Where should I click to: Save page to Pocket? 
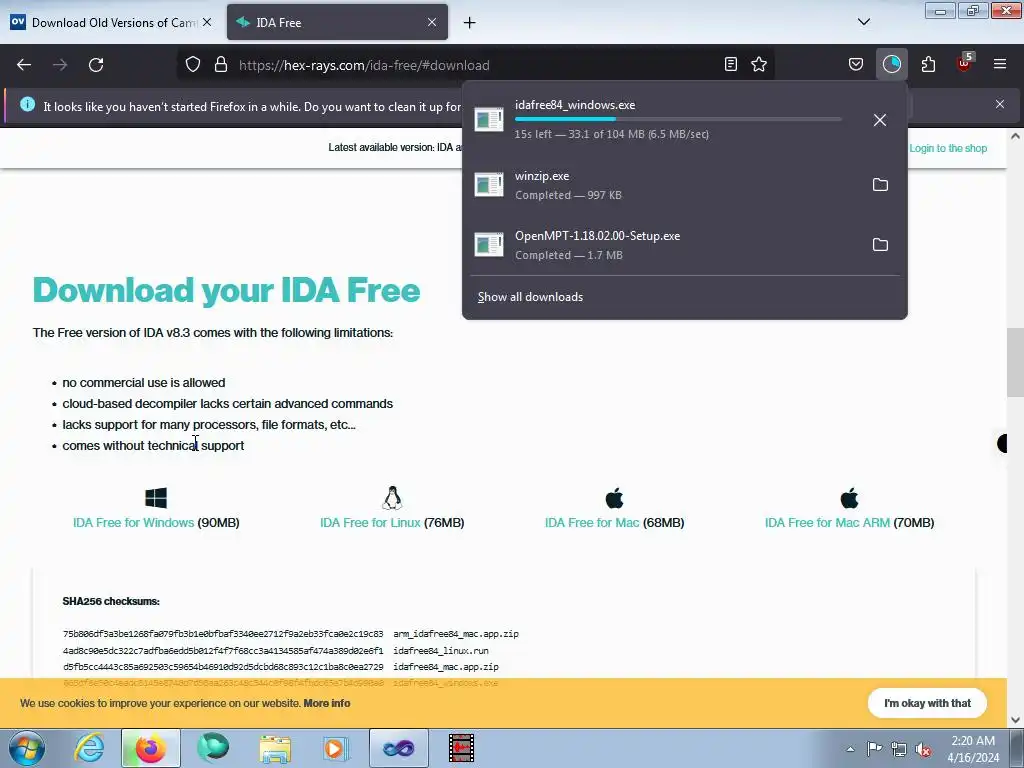(x=856, y=64)
